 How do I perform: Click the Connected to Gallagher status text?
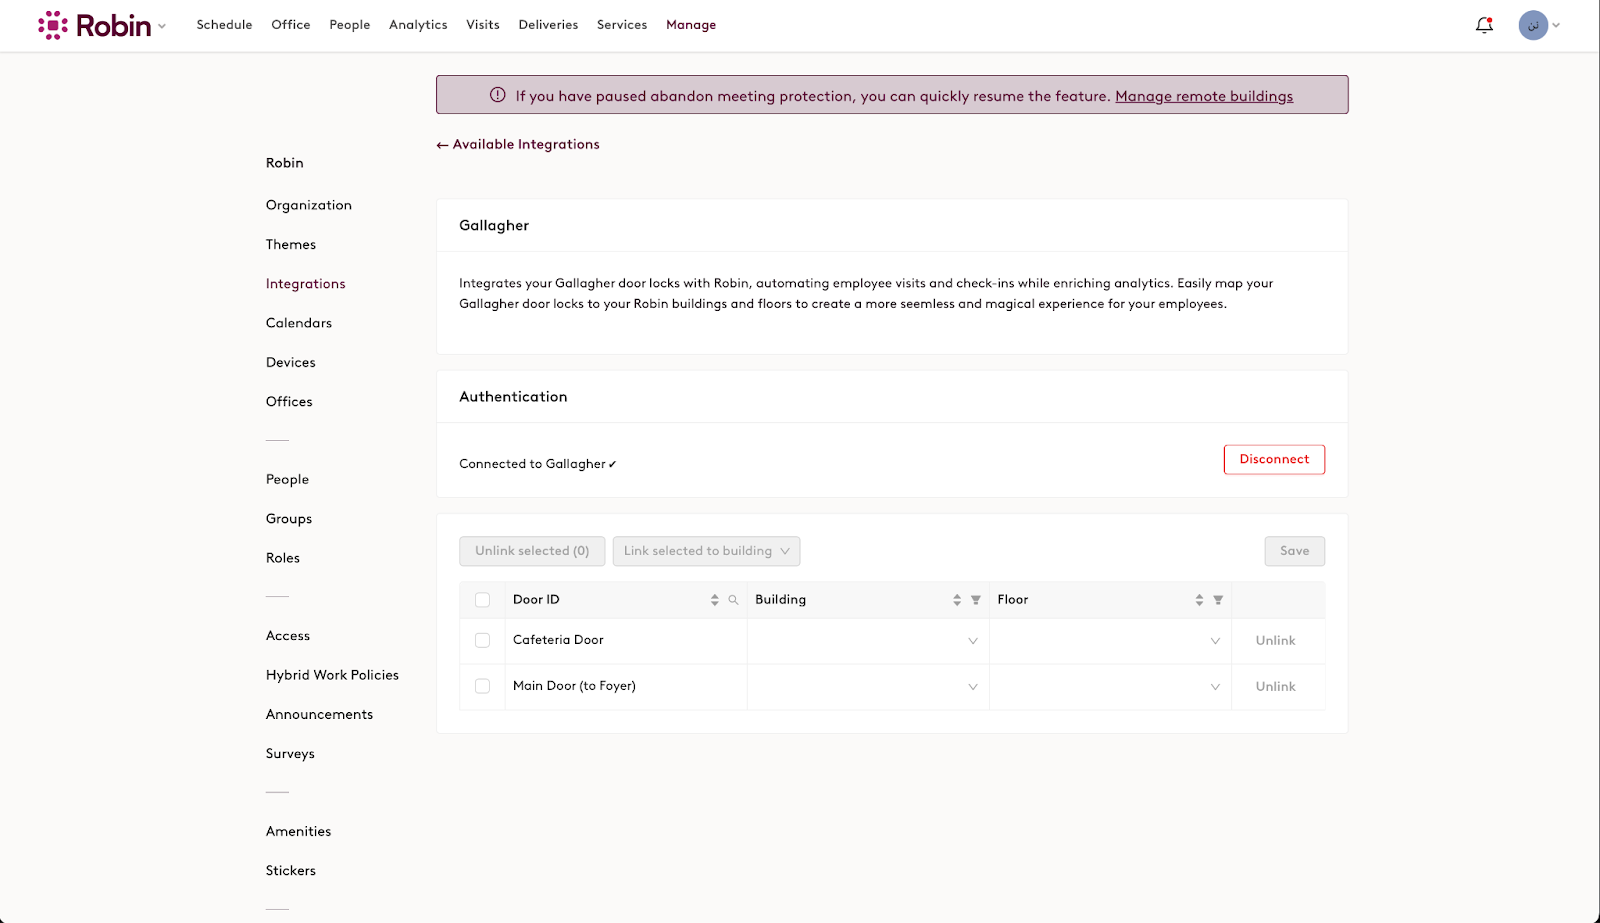click(x=538, y=464)
